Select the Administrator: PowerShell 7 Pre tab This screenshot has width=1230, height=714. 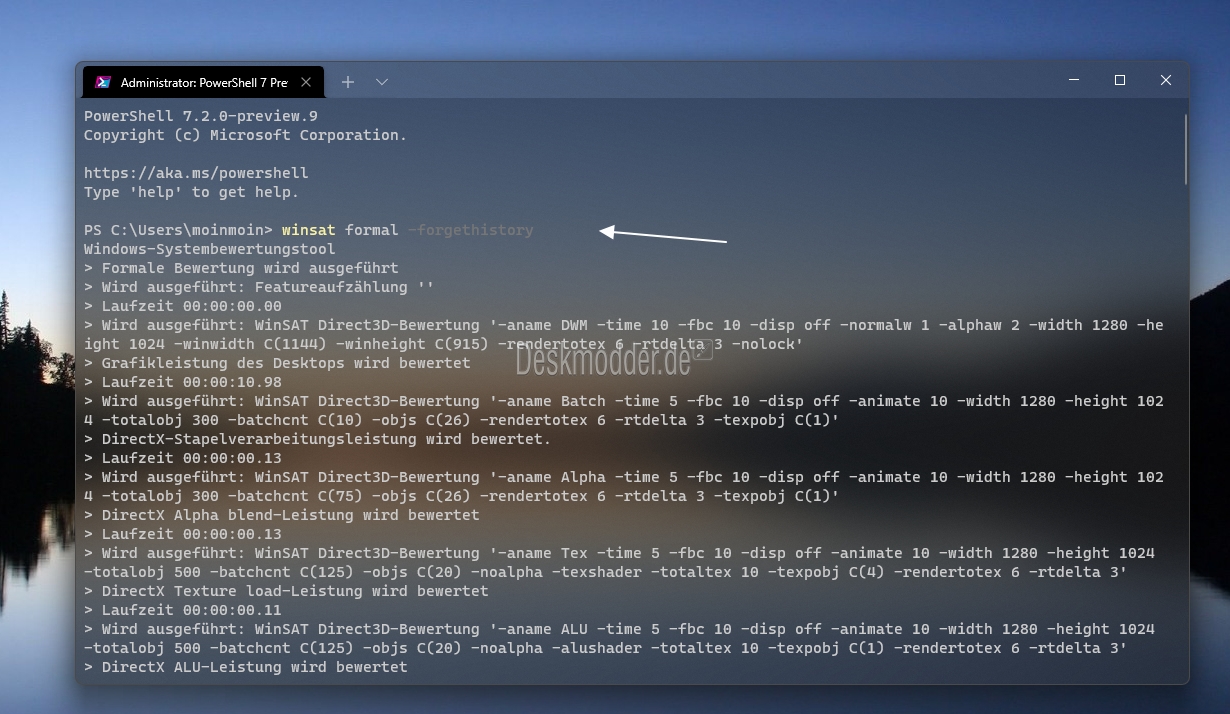click(x=204, y=82)
